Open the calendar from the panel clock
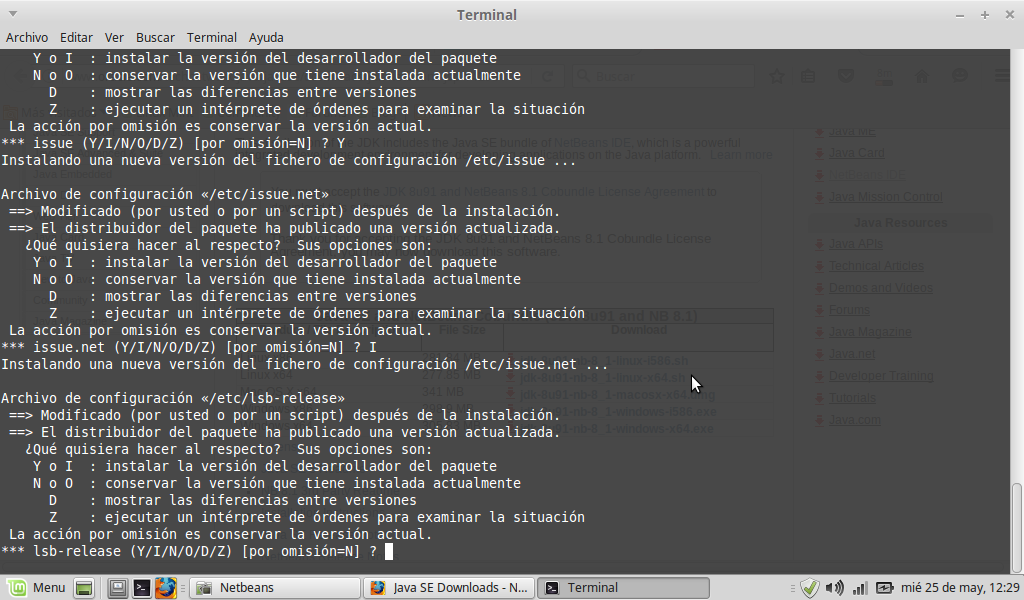 pyautogui.click(x=962, y=588)
